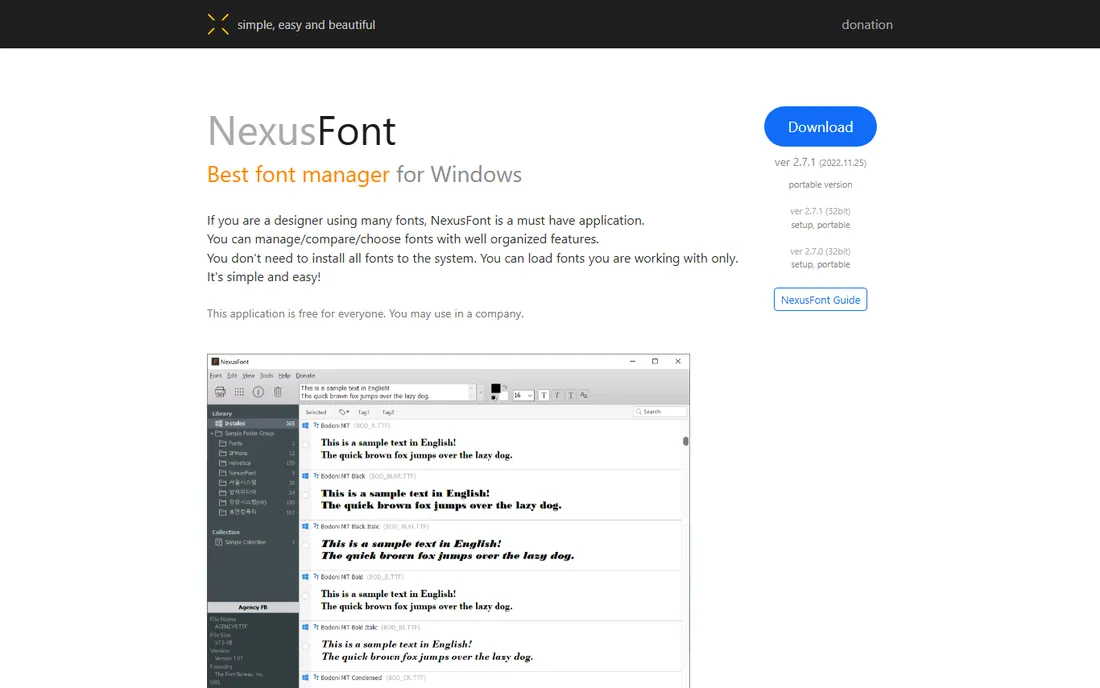Tick the selection circle for Bodoni MT Bold Italic
The width and height of the screenshot is (1100, 688).
pyautogui.click(x=305, y=647)
